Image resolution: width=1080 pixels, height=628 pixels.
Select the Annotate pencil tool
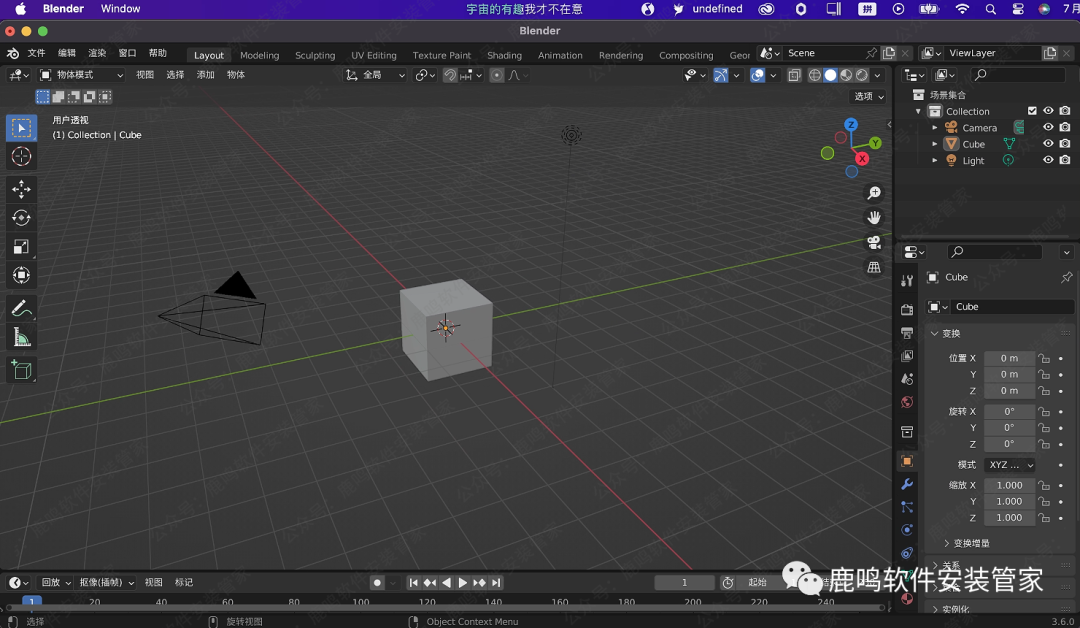[21, 308]
